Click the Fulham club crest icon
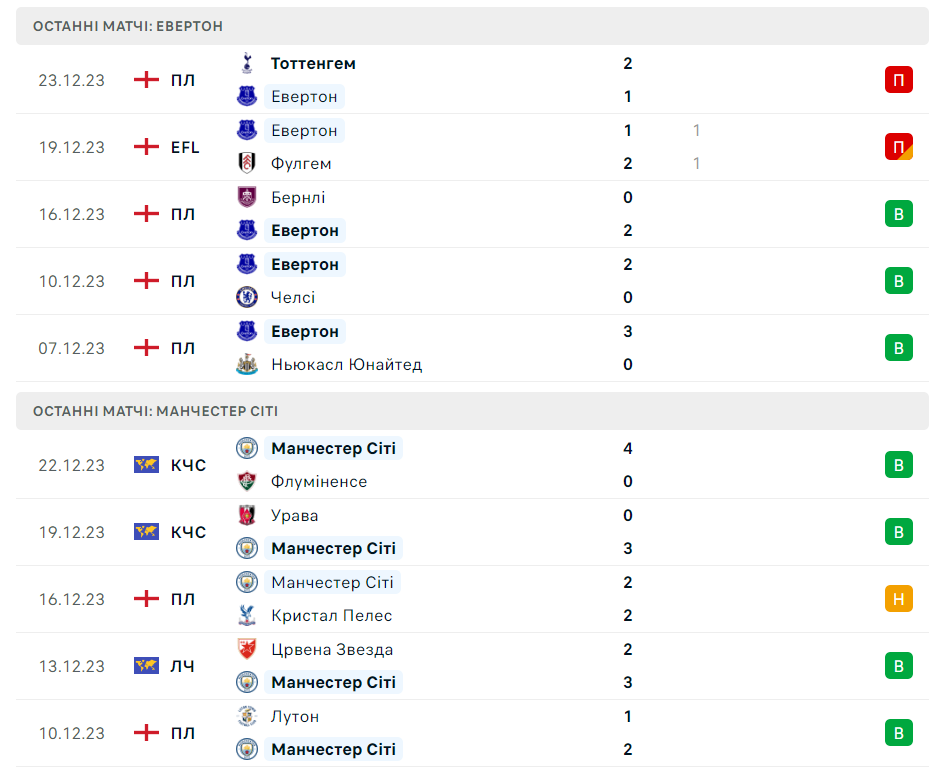Screen dimensions: 944x767 246,163
